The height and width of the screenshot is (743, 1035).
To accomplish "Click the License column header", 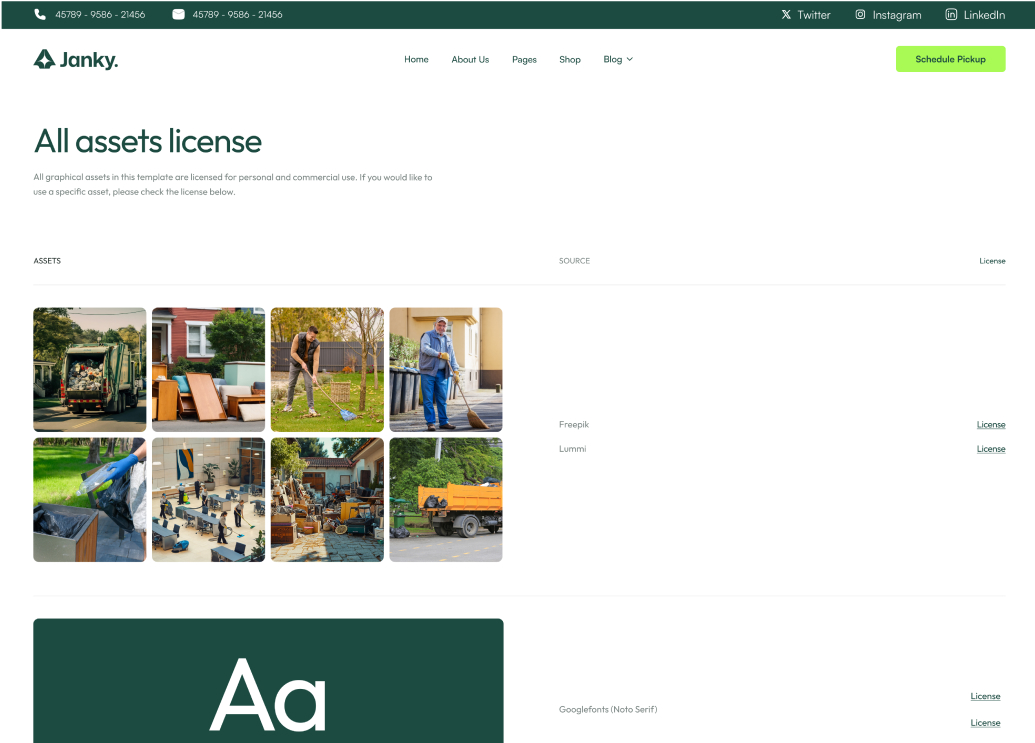I will 992,260.
